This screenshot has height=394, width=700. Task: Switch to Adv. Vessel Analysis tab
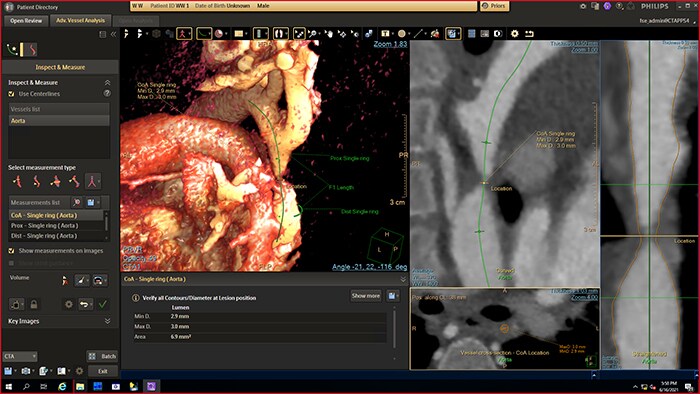click(80, 21)
